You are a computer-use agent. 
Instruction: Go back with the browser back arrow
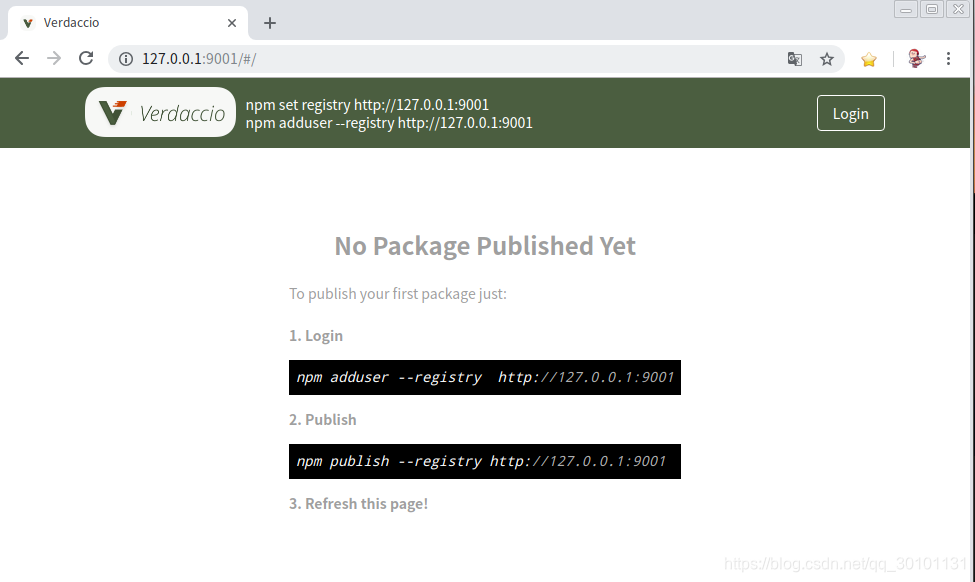coord(22,58)
